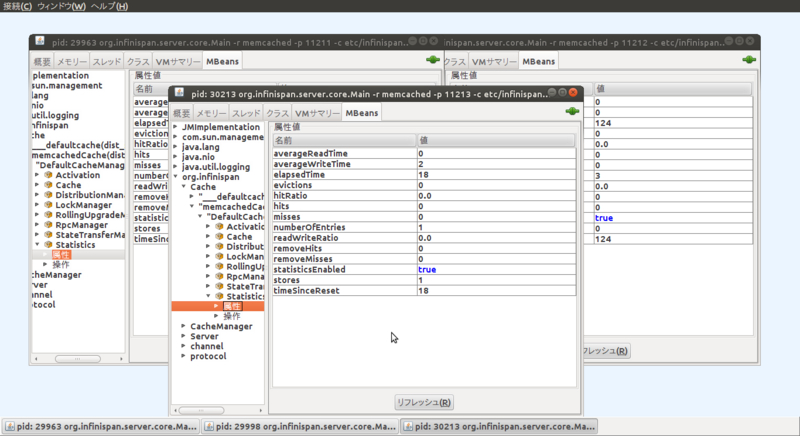Select LockManager bean icon in pid 29963 tree
The width and height of the screenshot is (800, 436).
[x=48, y=204]
